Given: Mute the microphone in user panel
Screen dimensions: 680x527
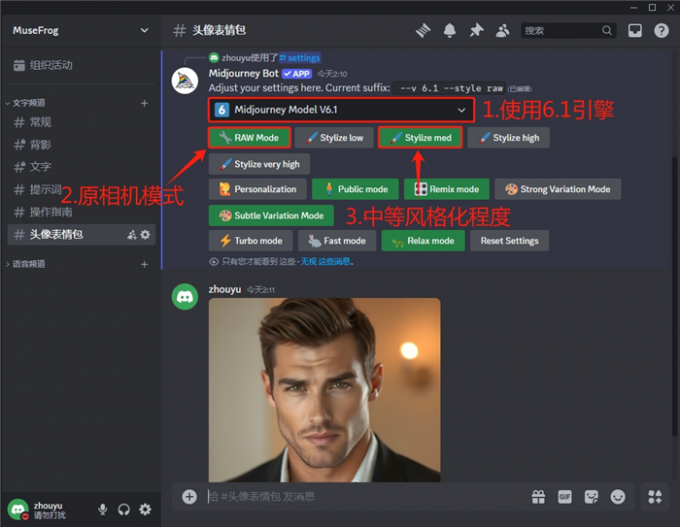Looking at the screenshot, I should (103, 509).
